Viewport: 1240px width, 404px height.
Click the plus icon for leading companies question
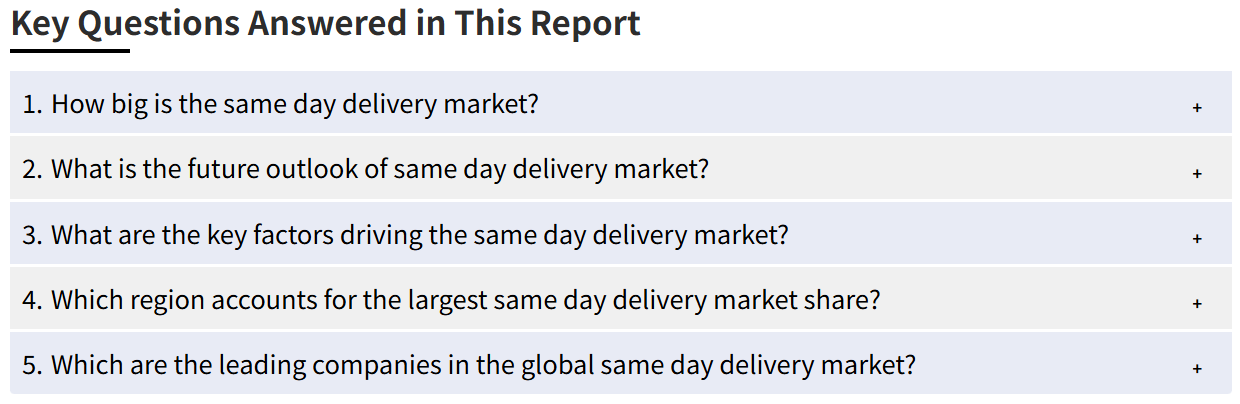(x=1196, y=369)
